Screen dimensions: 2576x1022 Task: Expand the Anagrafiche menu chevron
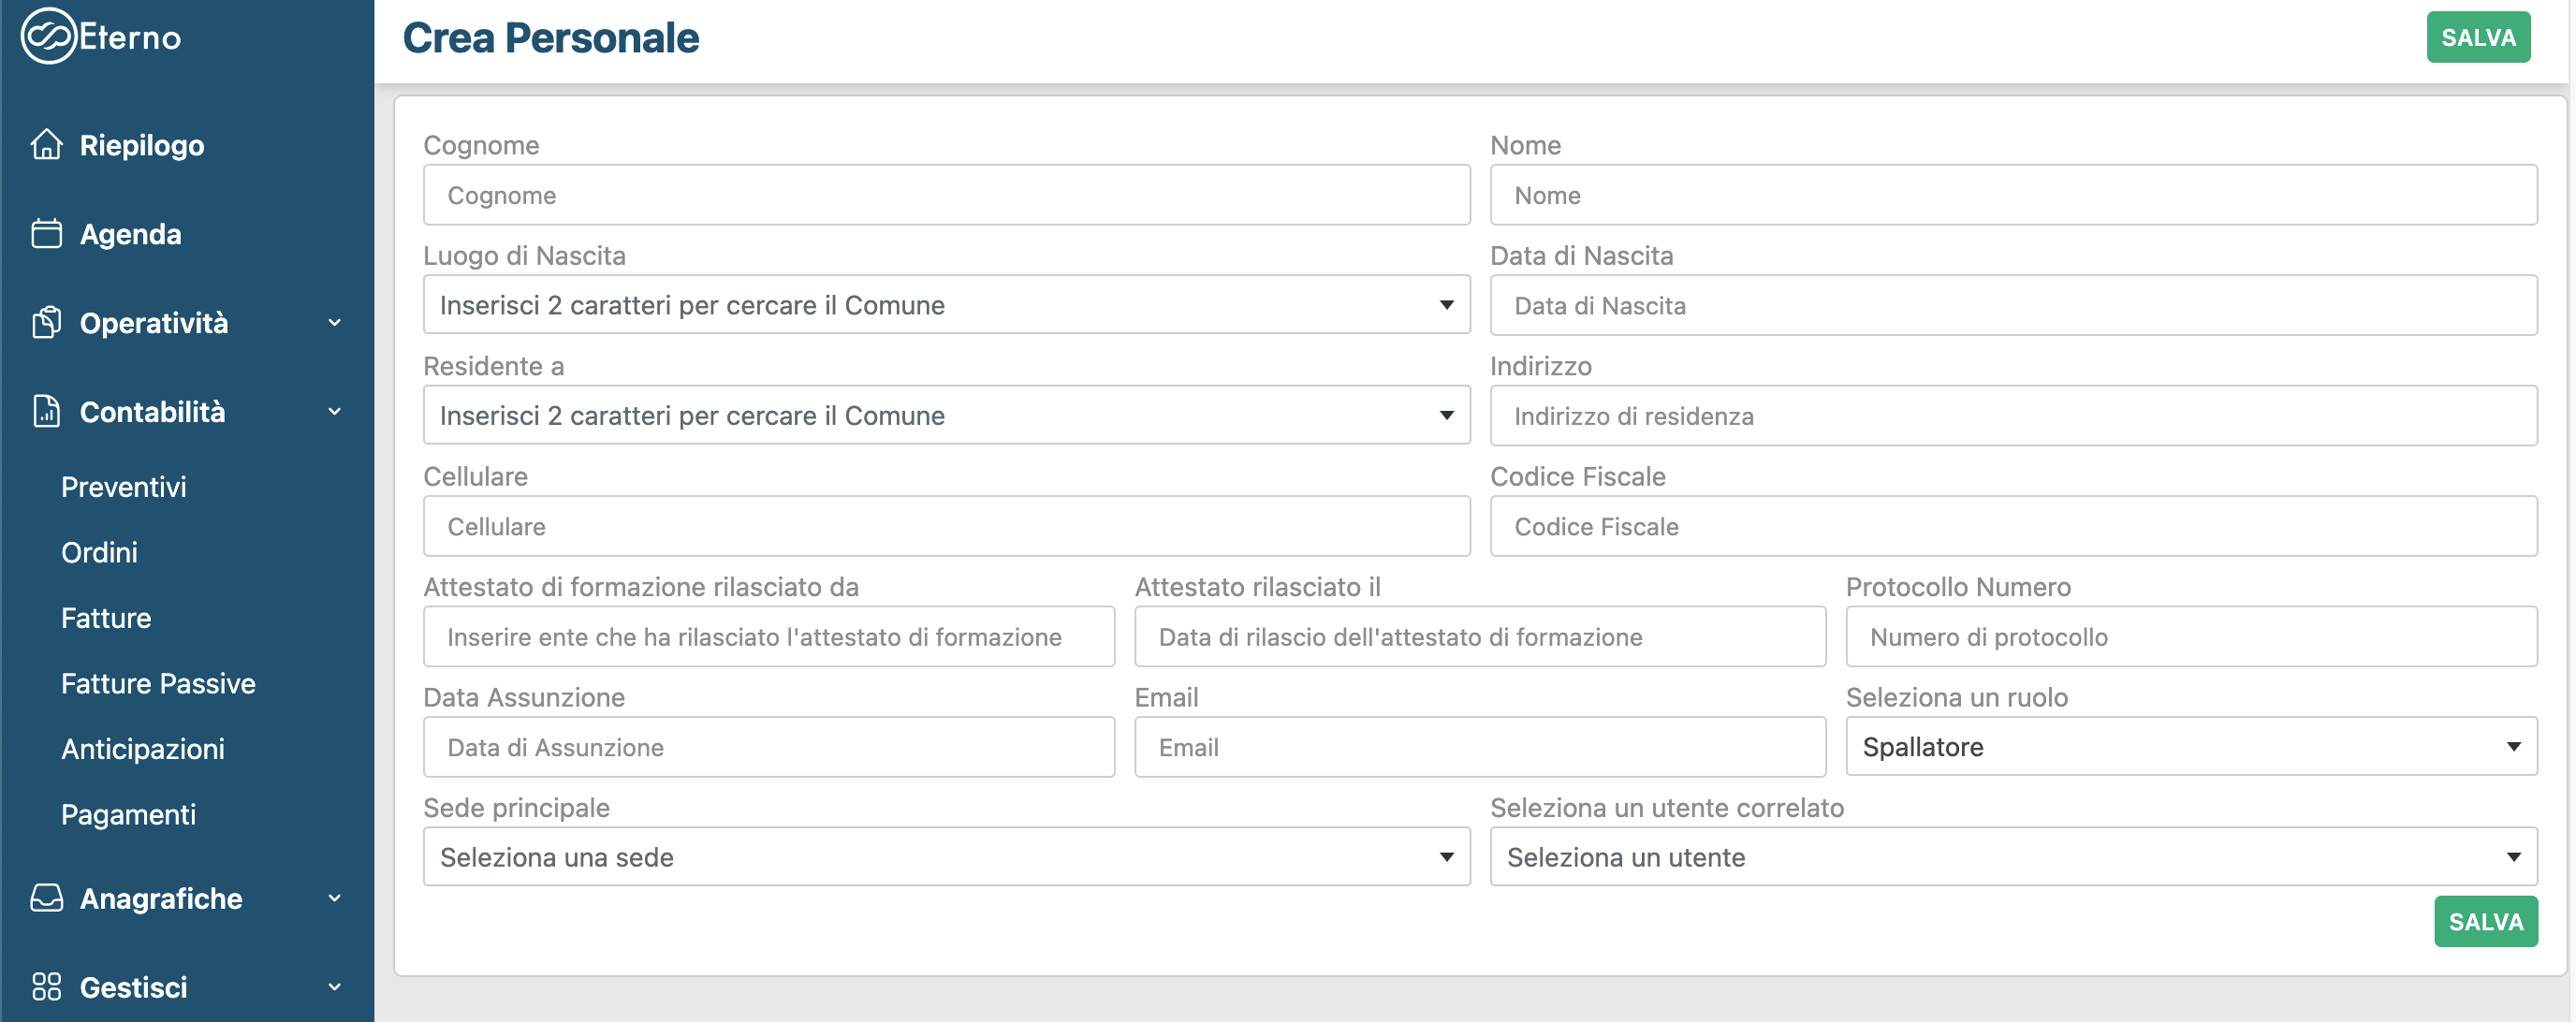335,898
